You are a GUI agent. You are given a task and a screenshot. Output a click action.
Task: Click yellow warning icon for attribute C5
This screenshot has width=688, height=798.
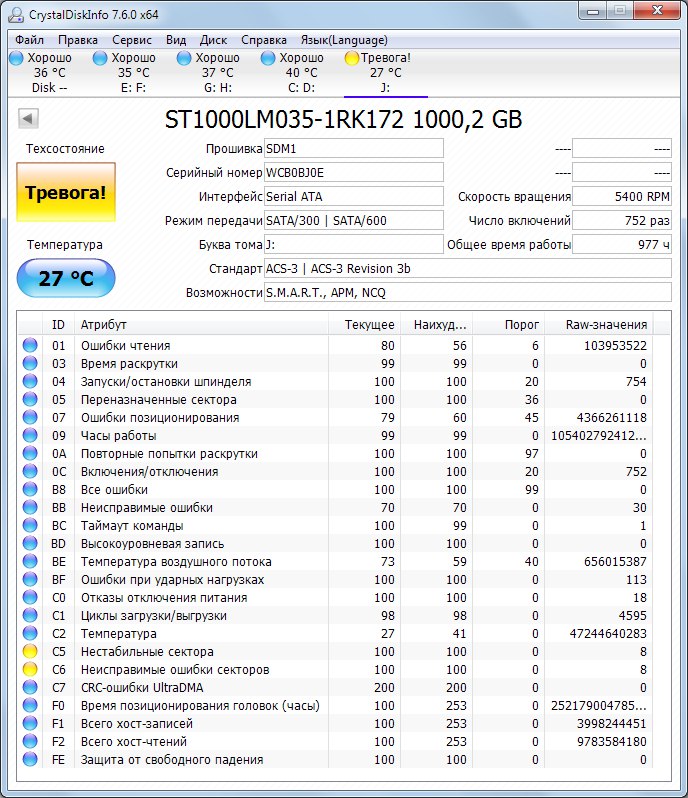coord(30,651)
